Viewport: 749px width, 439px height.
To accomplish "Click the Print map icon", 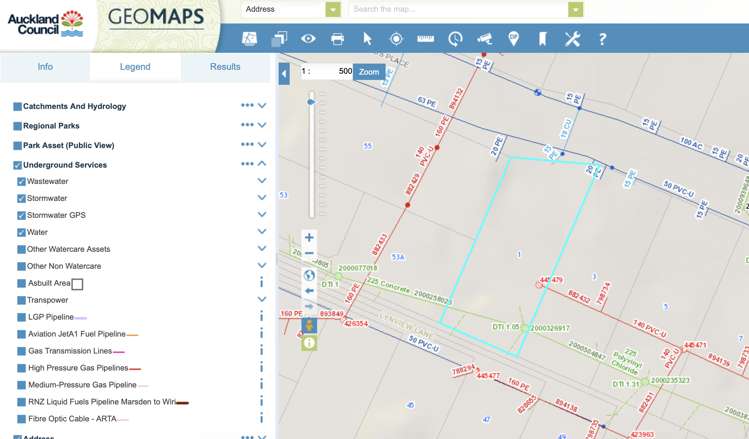I will (338, 39).
